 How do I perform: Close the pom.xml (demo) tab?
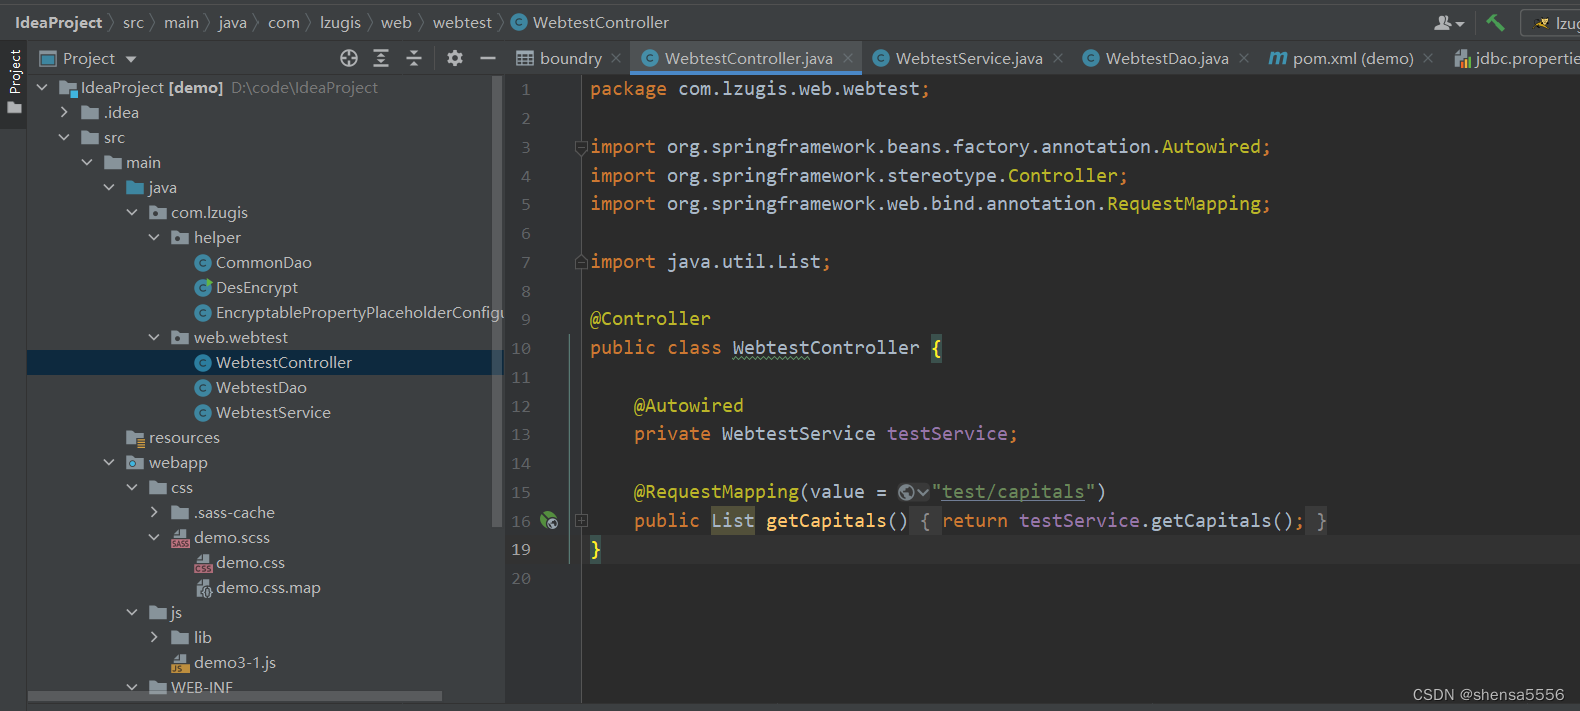(1428, 58)
